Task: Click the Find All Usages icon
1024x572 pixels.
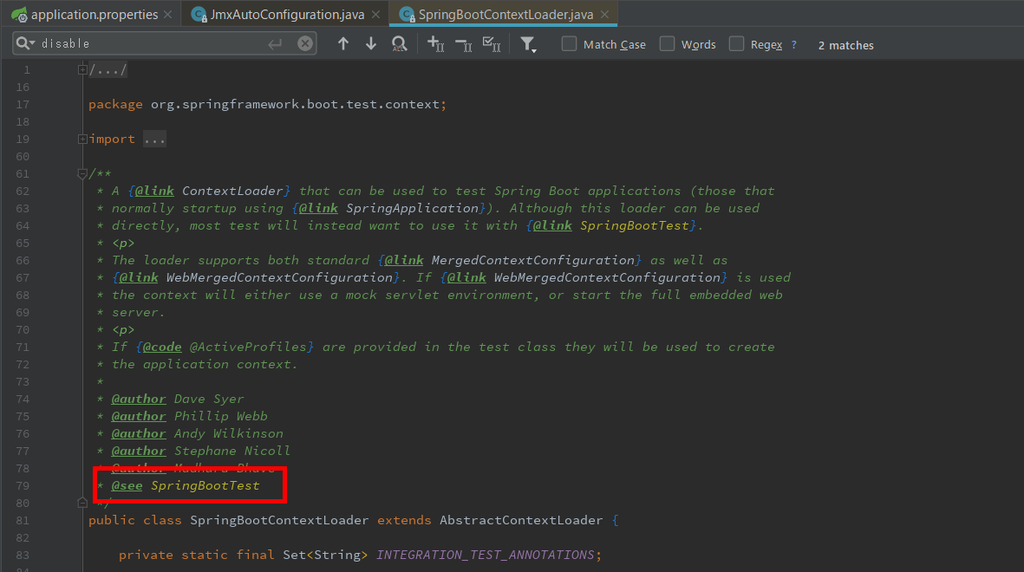Action: (399, 44)
